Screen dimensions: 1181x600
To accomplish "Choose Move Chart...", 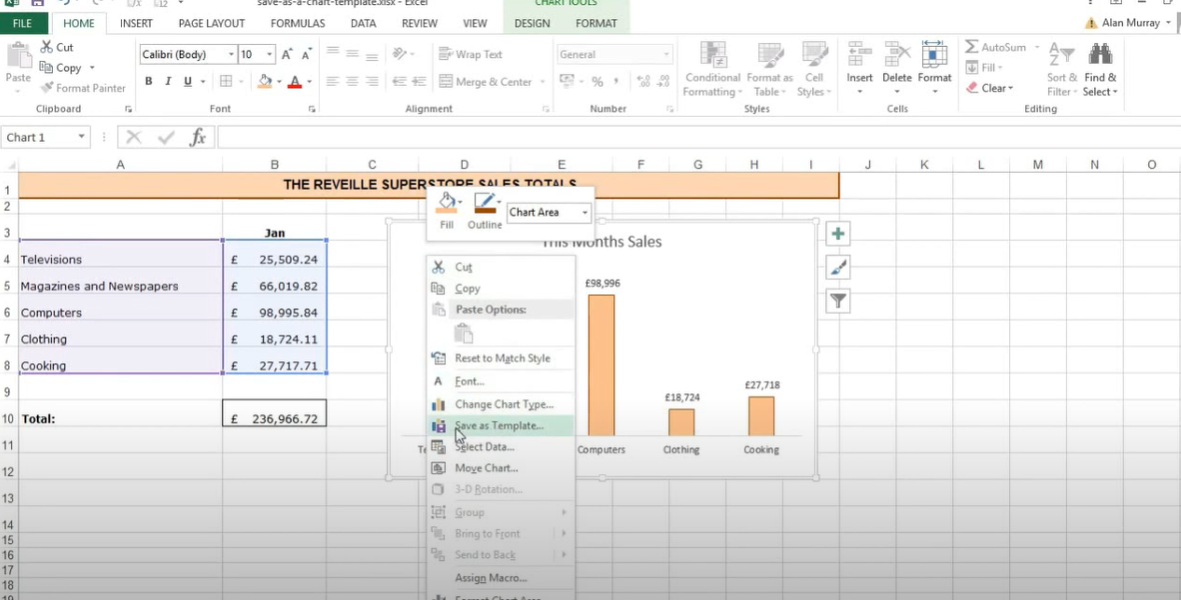I will click(500, 468).
